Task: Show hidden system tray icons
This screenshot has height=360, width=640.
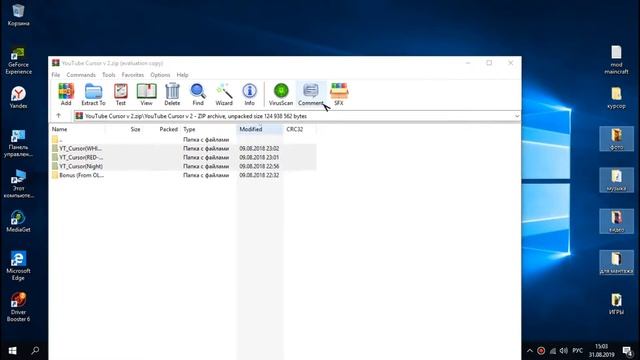Action: (529, 351)
